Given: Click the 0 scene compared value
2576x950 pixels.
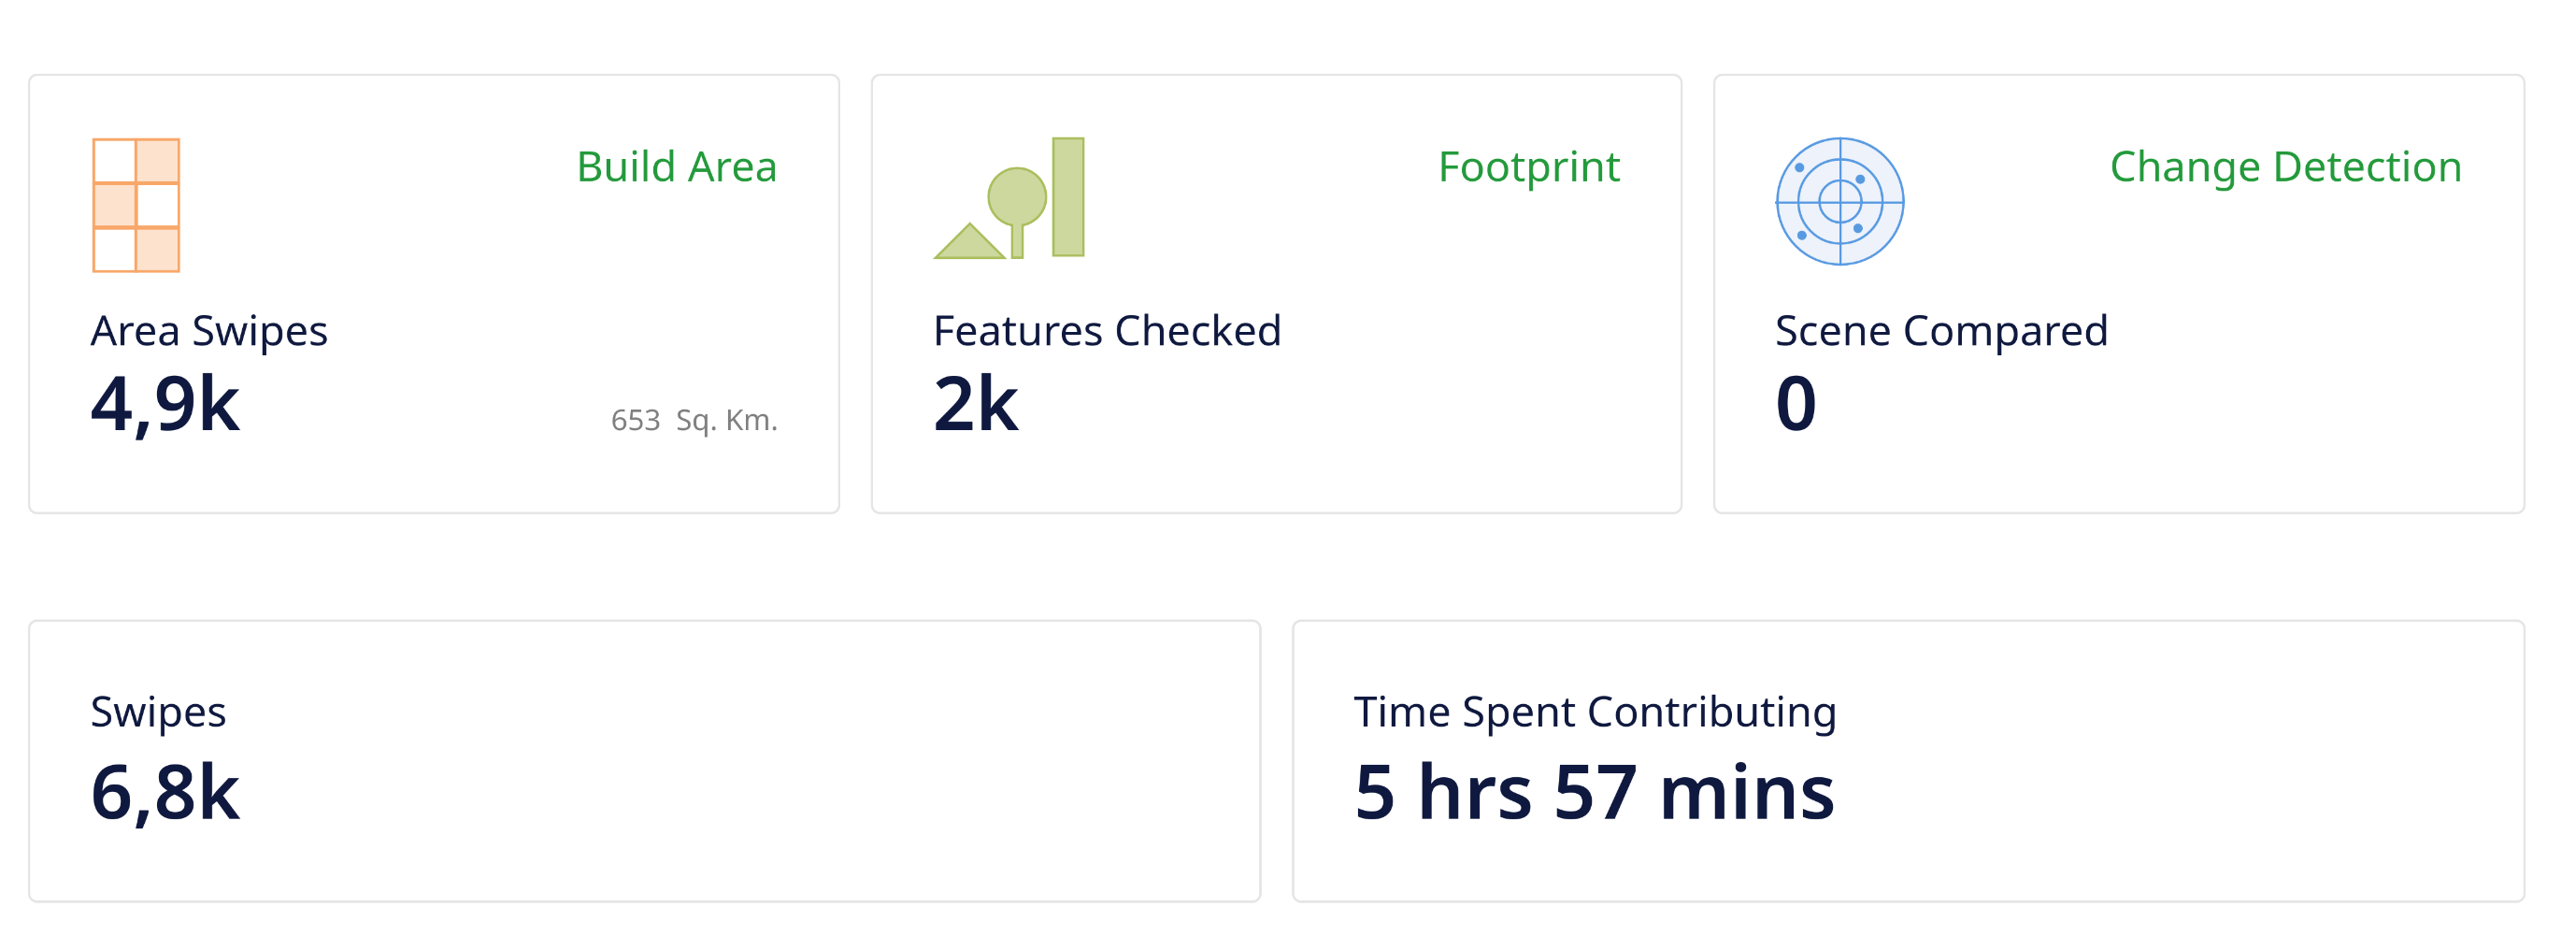Looking at the screenshot, I should tap(1796, 404).
